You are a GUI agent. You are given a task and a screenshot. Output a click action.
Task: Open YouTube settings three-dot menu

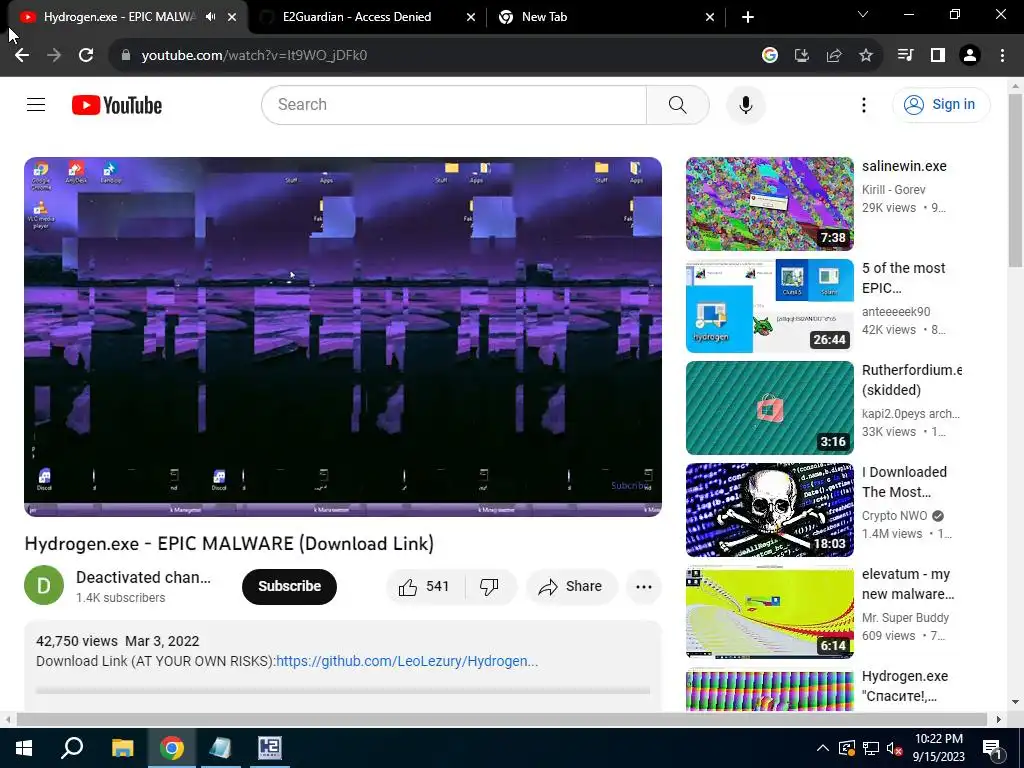(x=864, y=104)
